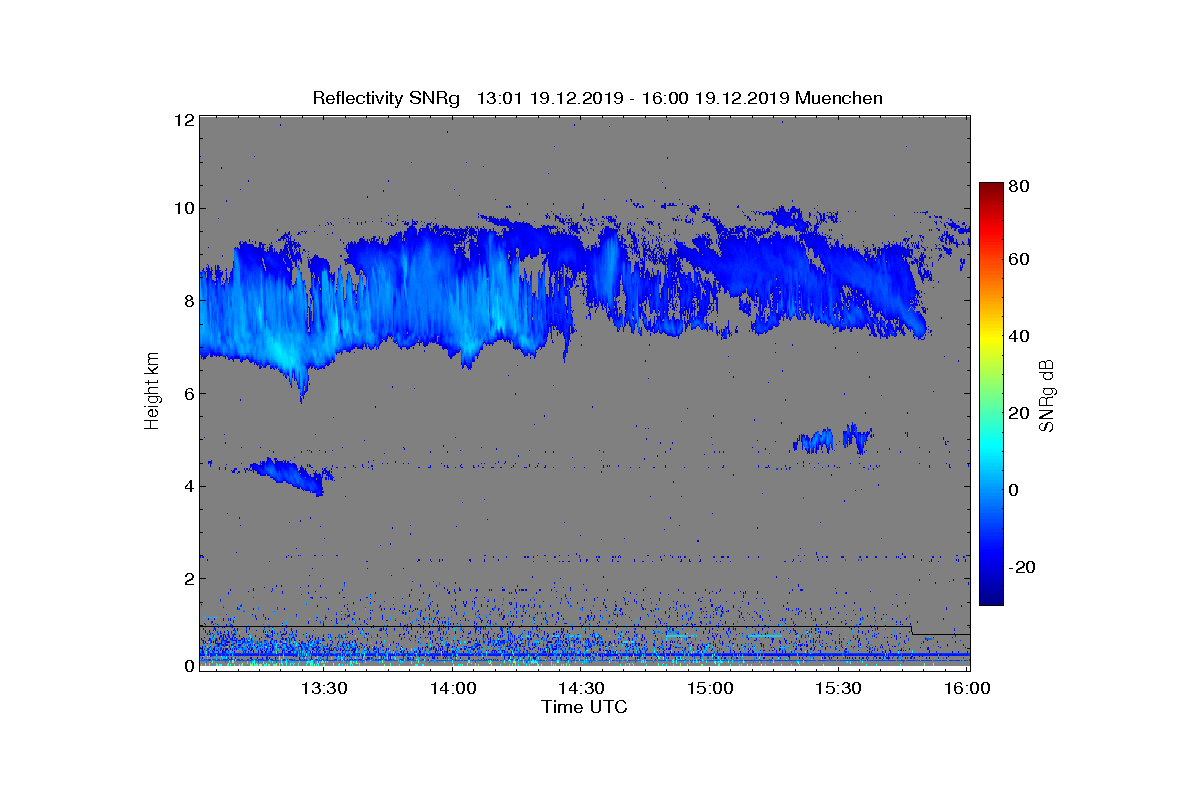Click the 14:30 time tick label

pyautogui.click(x=581, y=688)
